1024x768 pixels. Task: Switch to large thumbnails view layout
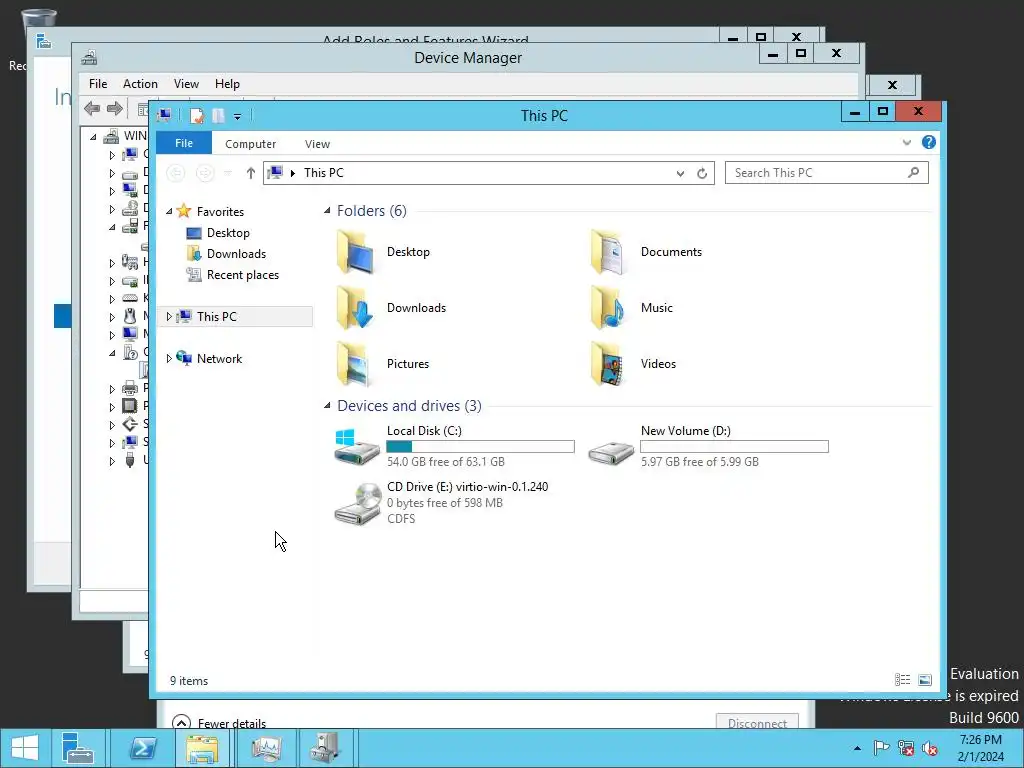925,680
